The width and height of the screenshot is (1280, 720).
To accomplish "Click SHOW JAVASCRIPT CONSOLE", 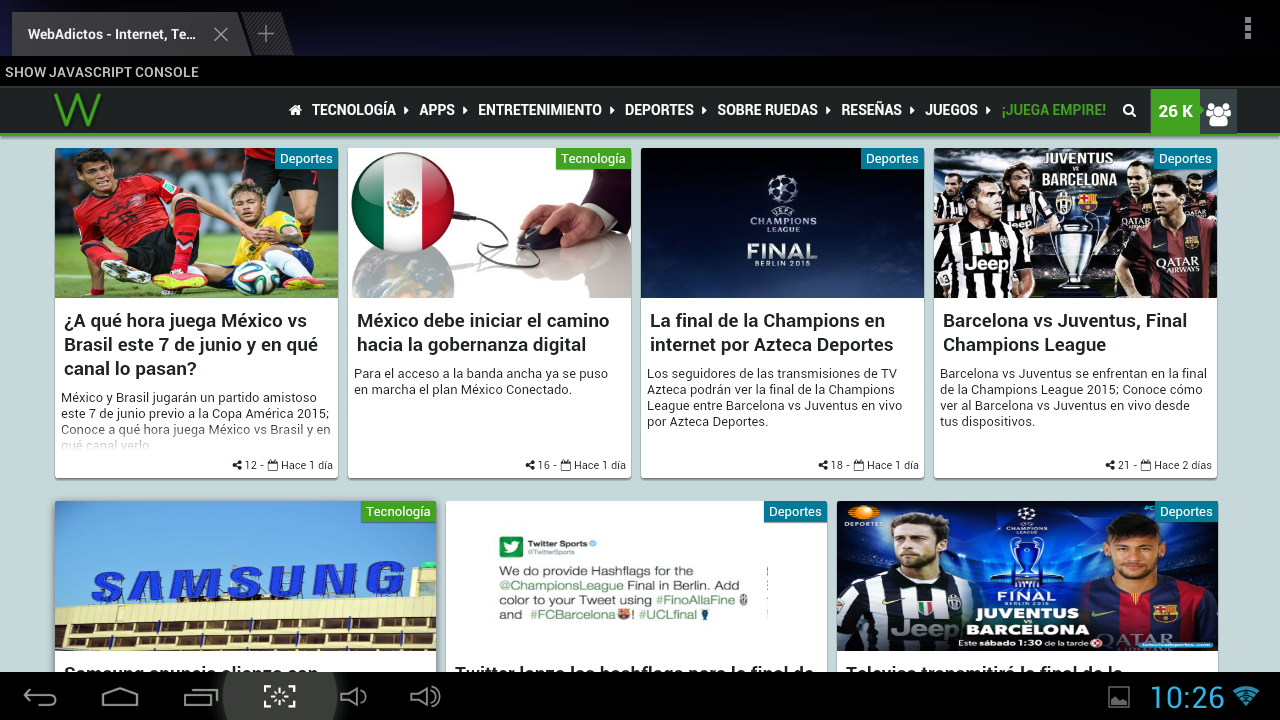I will pyautogui.click(x=102, y=72).
